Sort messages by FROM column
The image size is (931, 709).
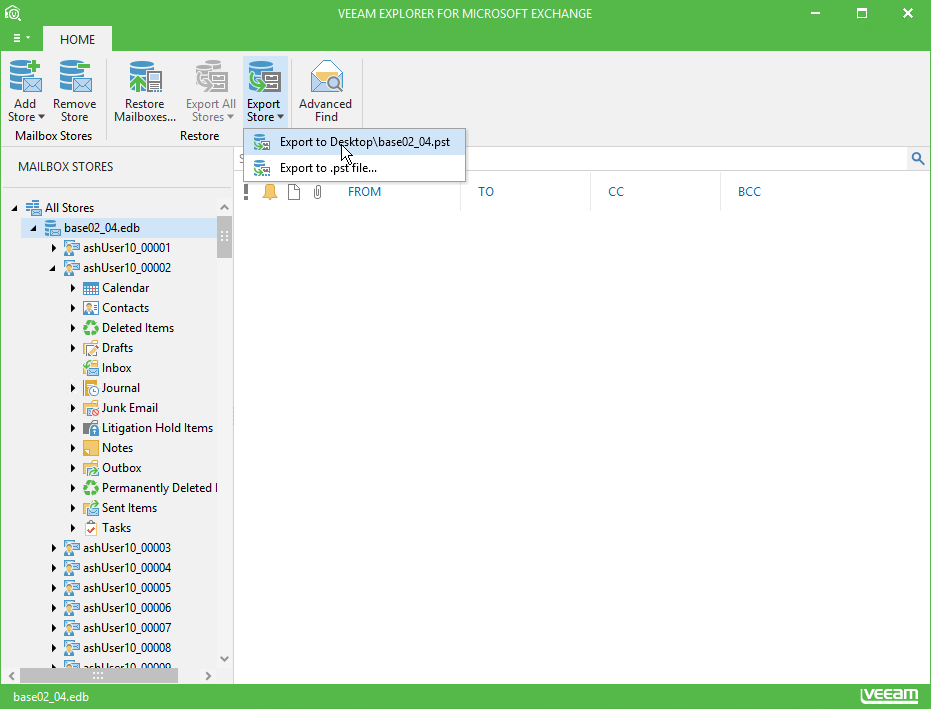[365, 192]
